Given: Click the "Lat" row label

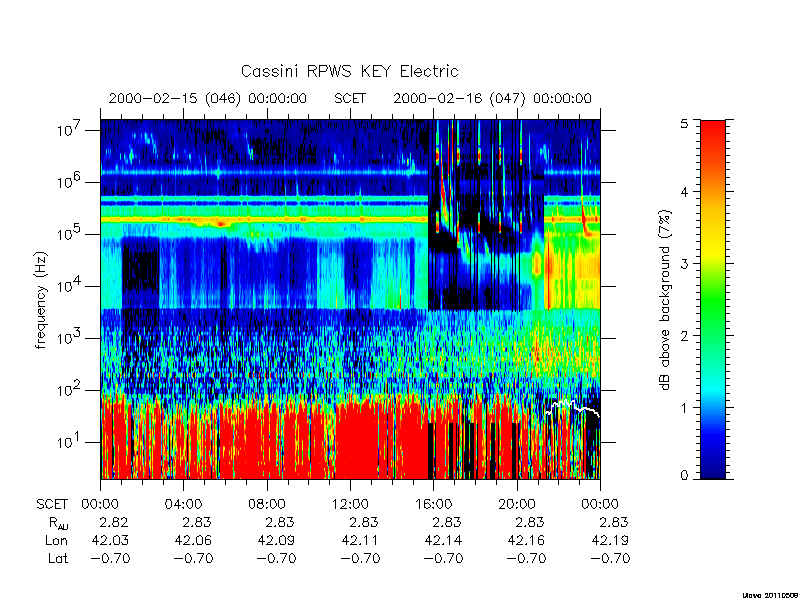Looking at the screenshot, I should [58, 559].
